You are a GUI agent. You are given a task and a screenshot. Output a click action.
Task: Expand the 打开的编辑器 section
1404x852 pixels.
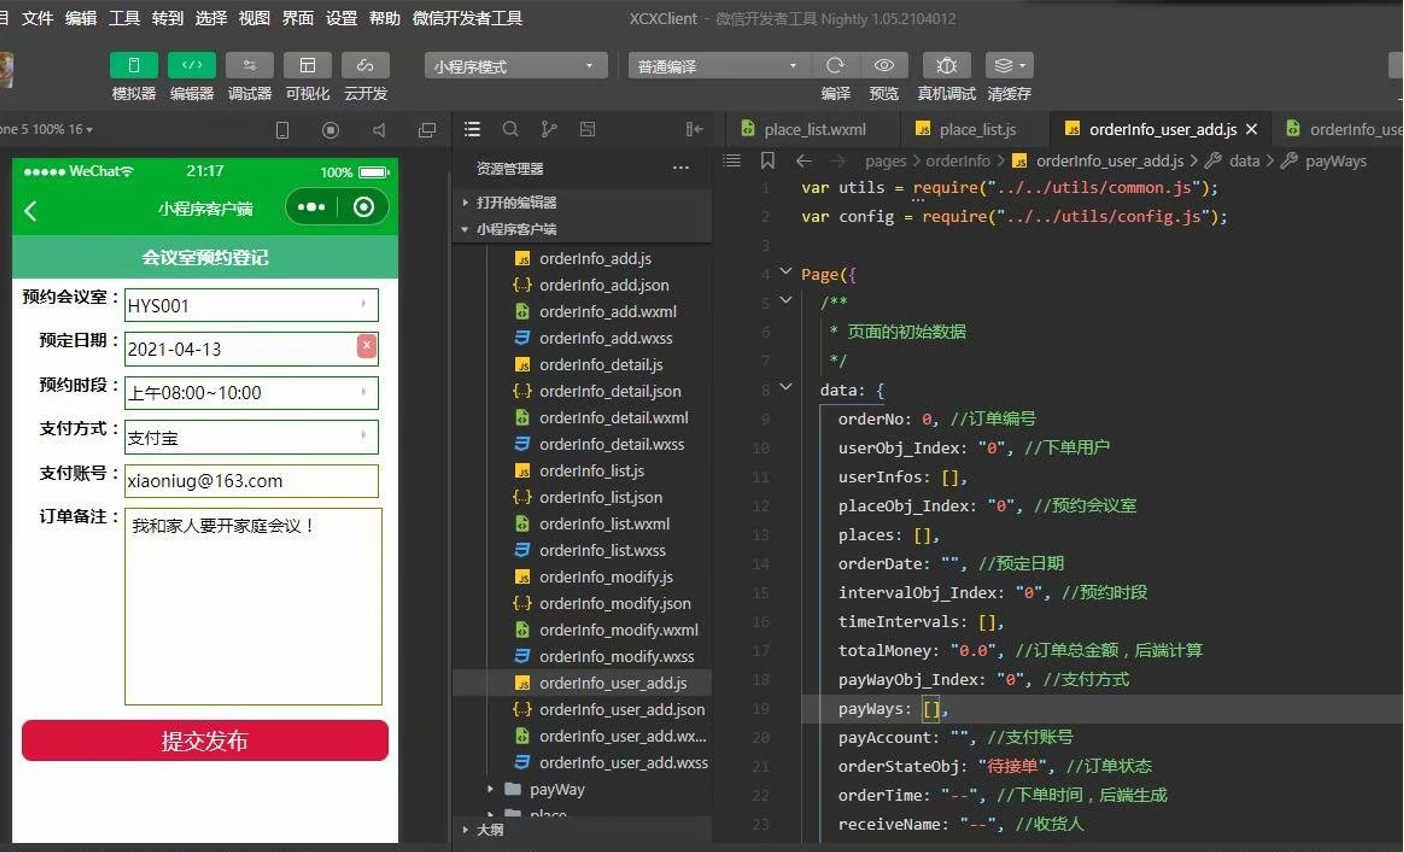[x=582, y=202]
